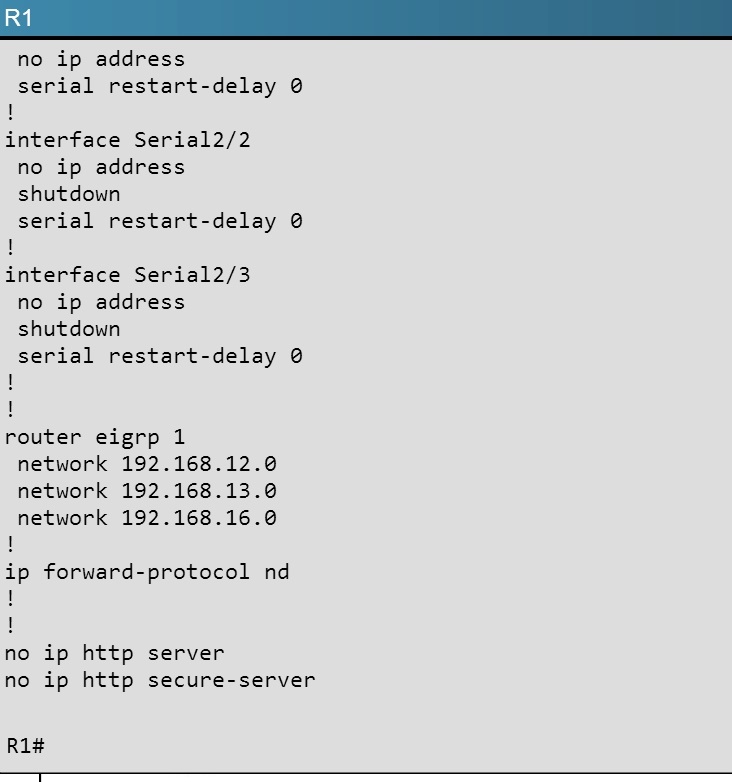This screenshot has width=732, height=782.
Task: Click the 'network 192.168.16.0' line
Action: (147, 518)
